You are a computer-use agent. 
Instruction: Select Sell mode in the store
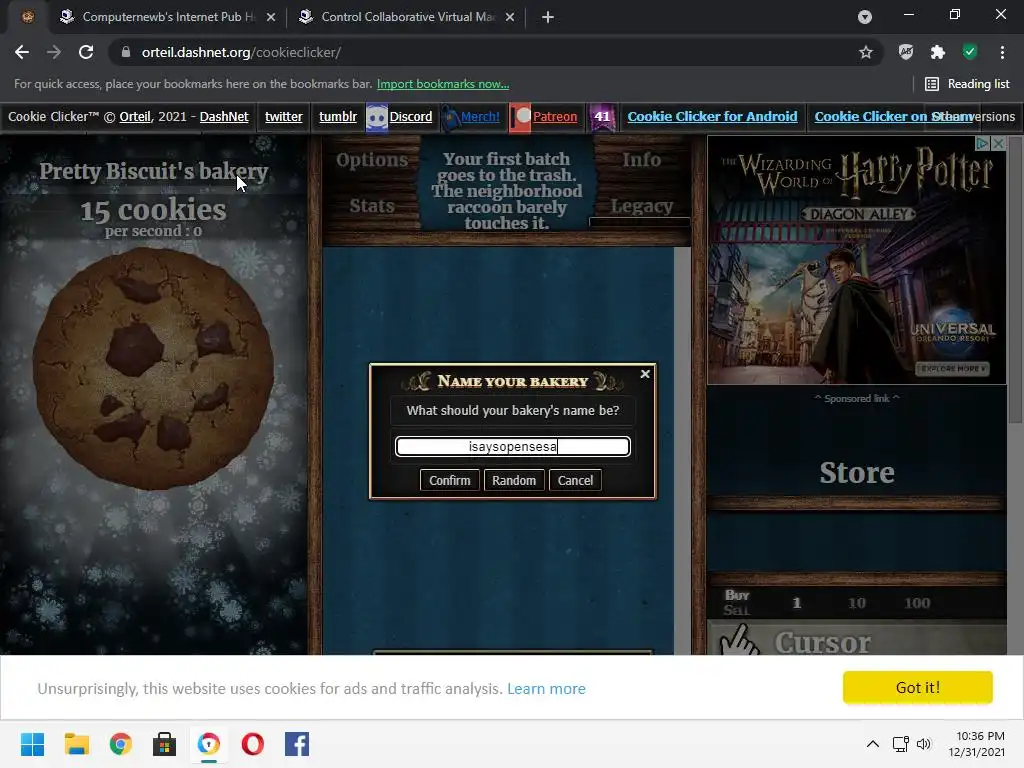(737, 610)
